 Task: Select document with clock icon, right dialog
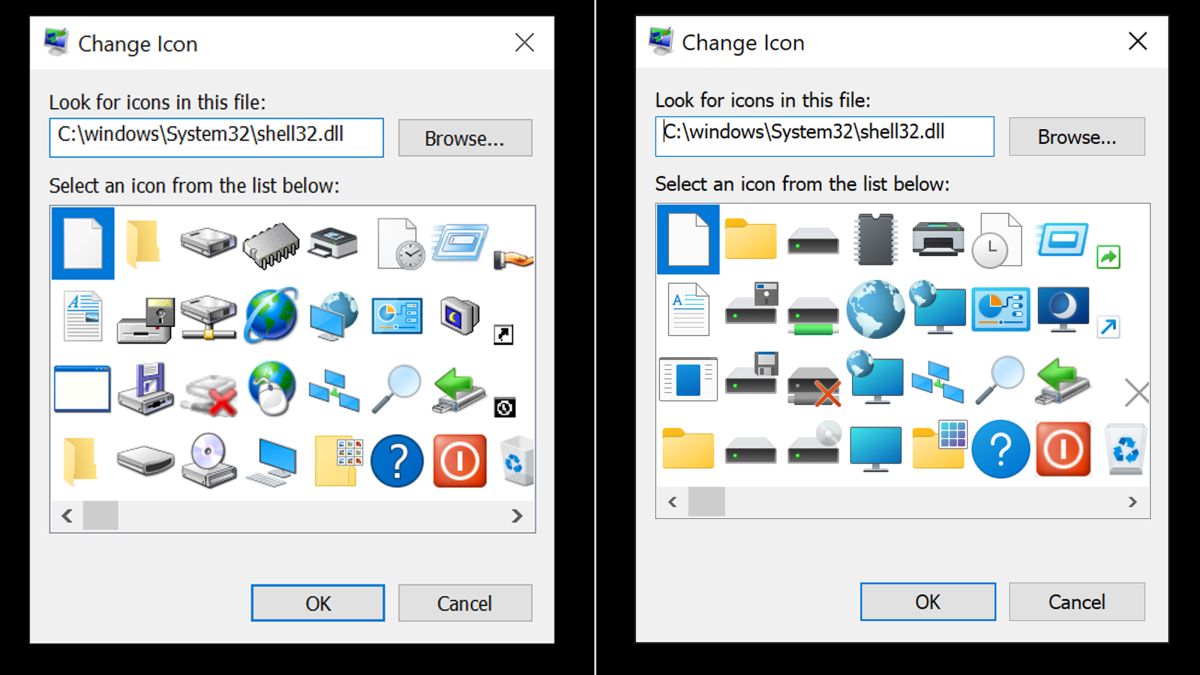[999, 239]
